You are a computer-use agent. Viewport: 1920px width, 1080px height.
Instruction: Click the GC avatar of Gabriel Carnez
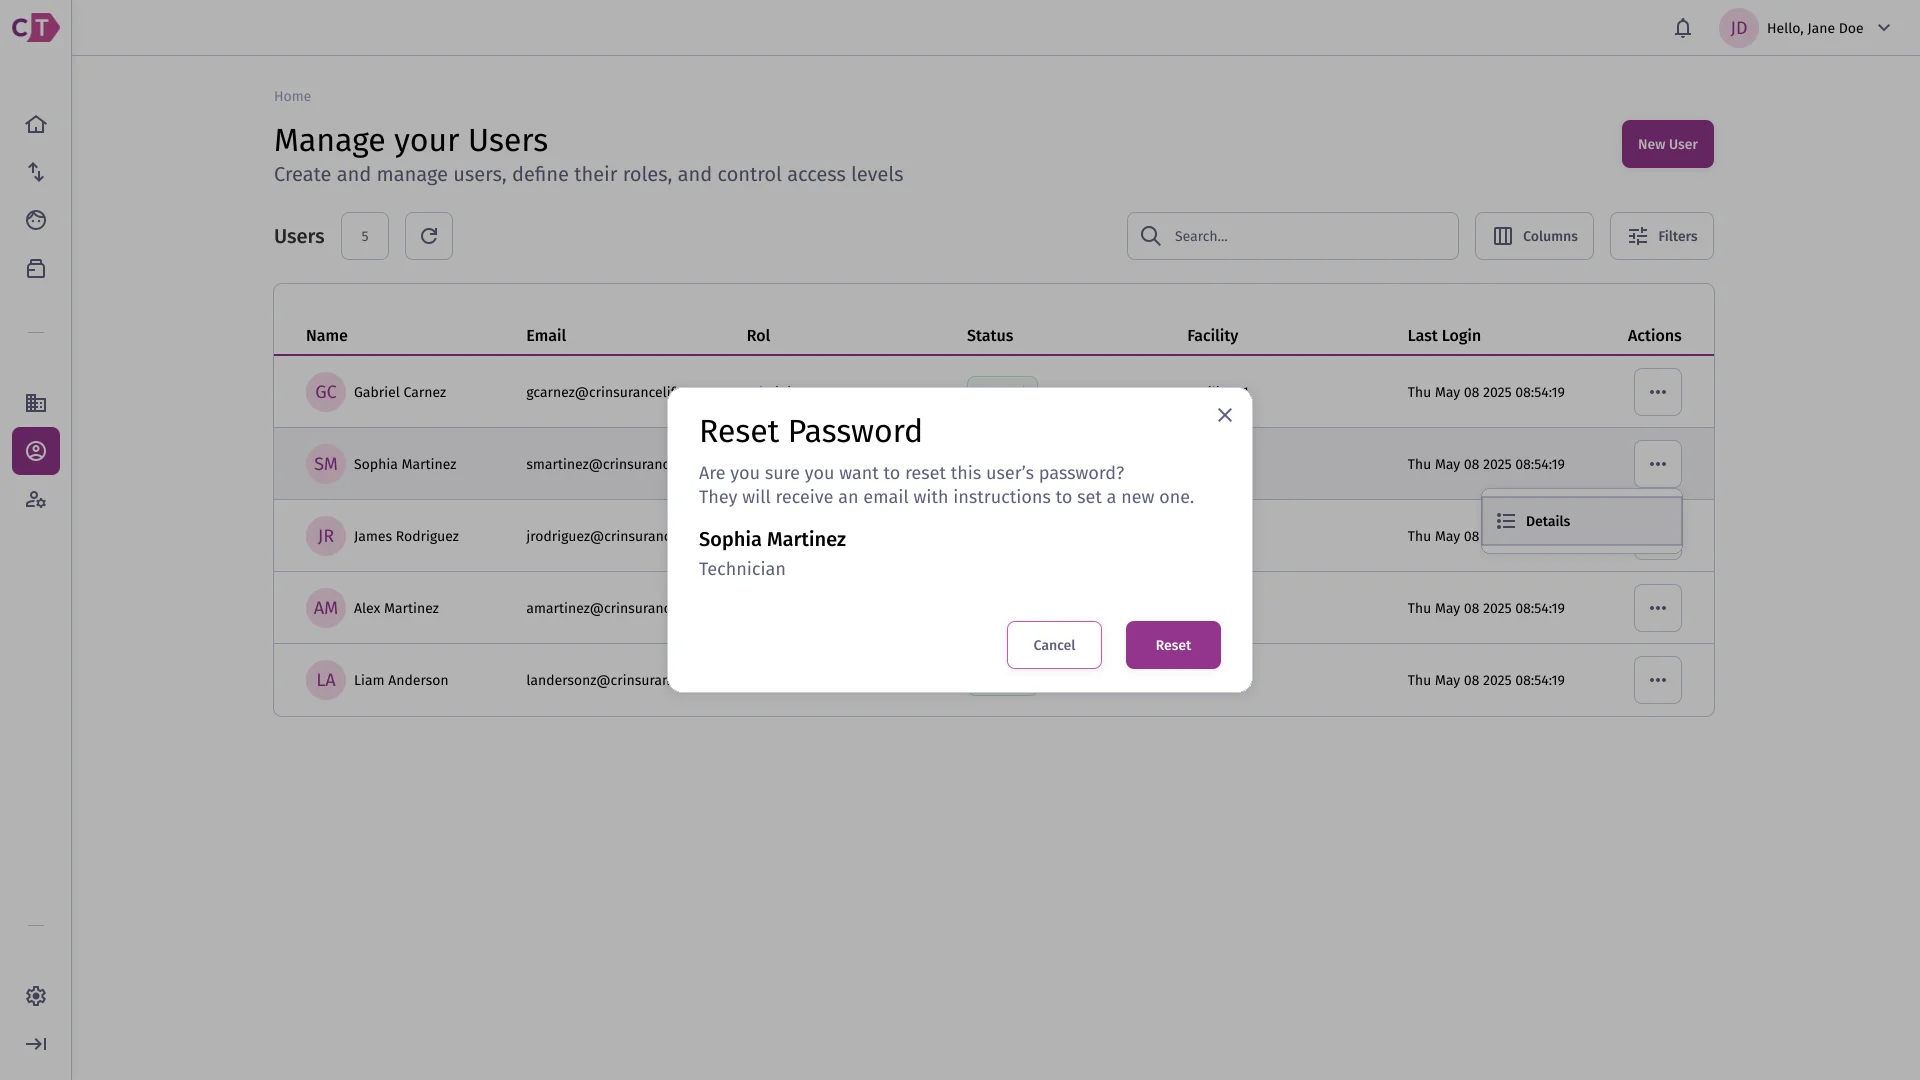click(x=326, y=392)
